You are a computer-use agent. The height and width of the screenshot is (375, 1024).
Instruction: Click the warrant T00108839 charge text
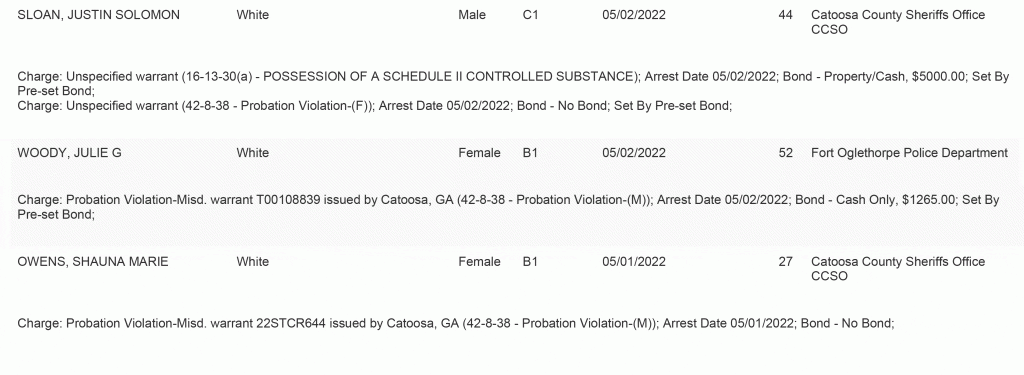[508, 207]
